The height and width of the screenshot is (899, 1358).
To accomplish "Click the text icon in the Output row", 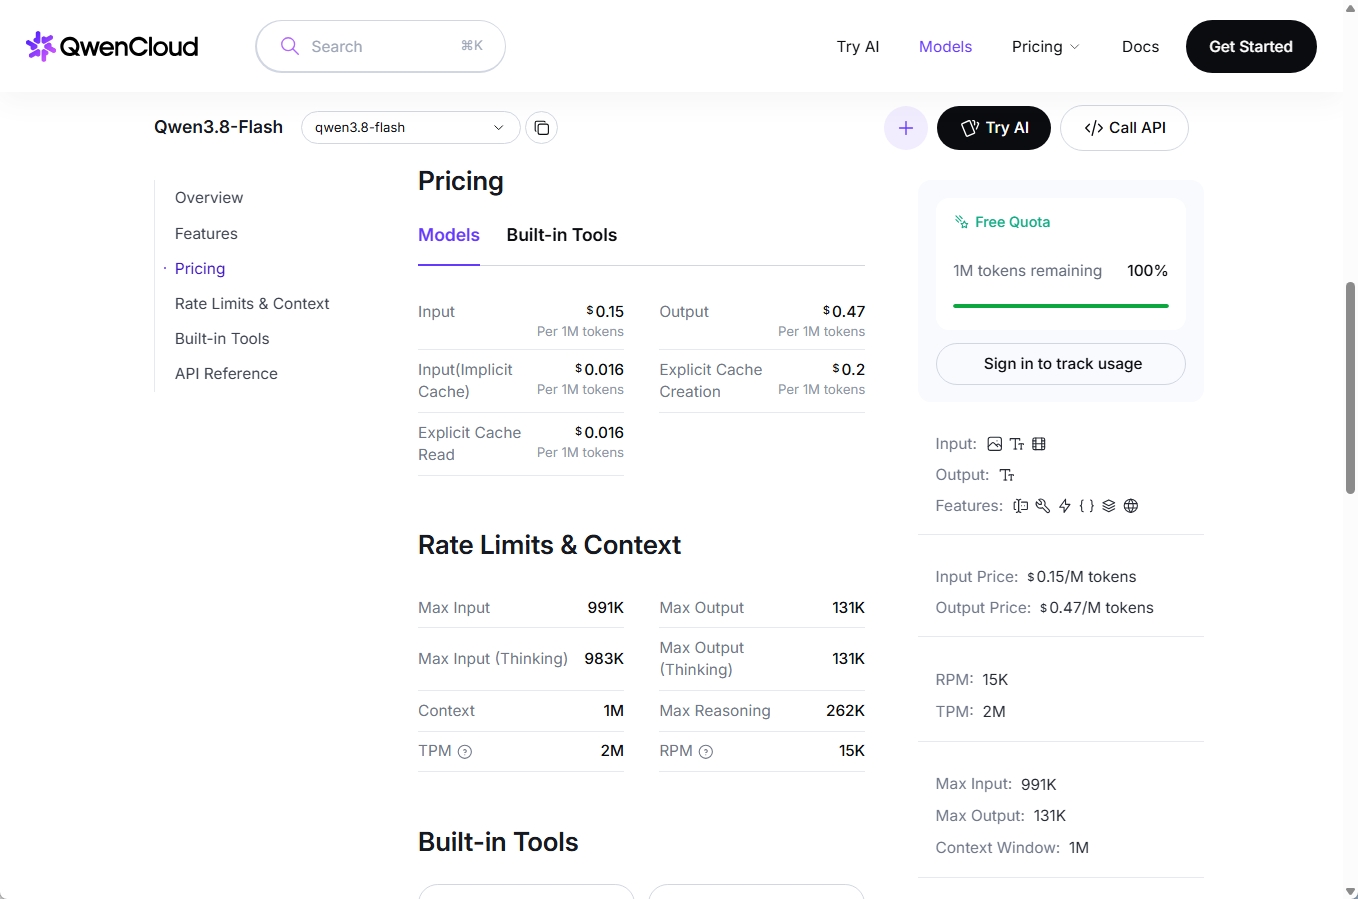I will point(1007,475).
